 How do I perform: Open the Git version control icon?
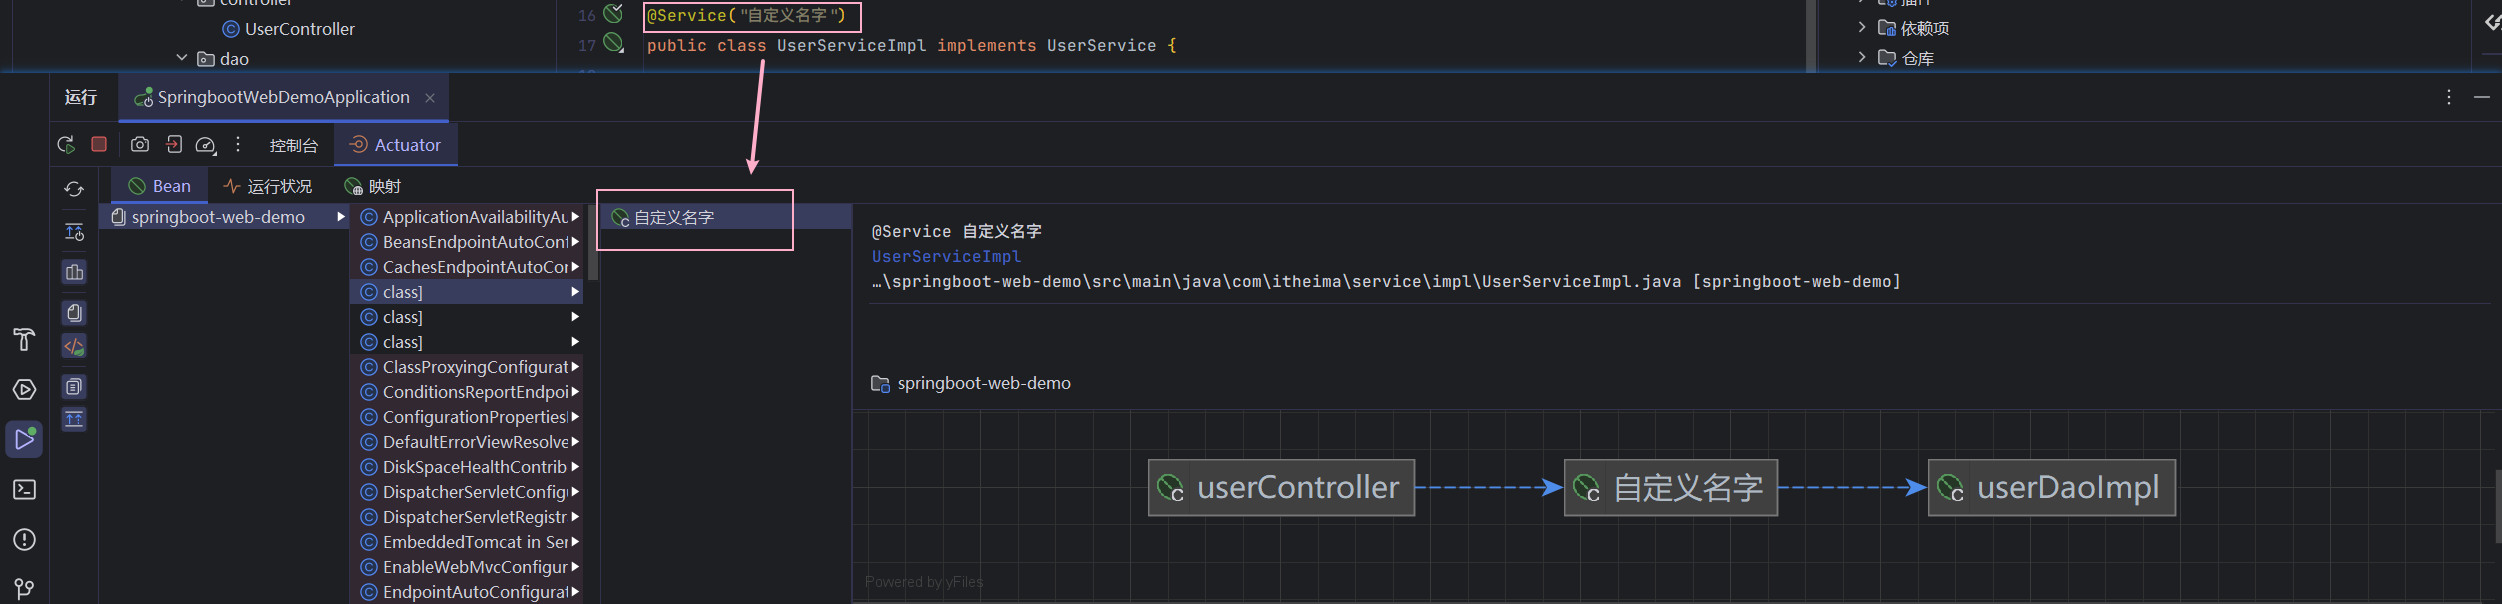pos(24,589)
